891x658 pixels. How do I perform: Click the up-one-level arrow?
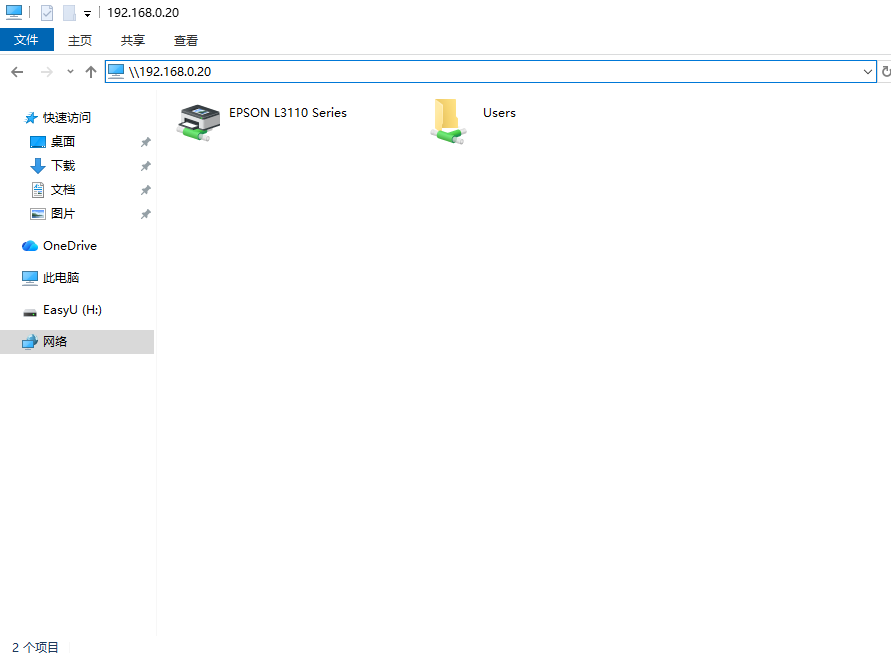click(91, 72)
